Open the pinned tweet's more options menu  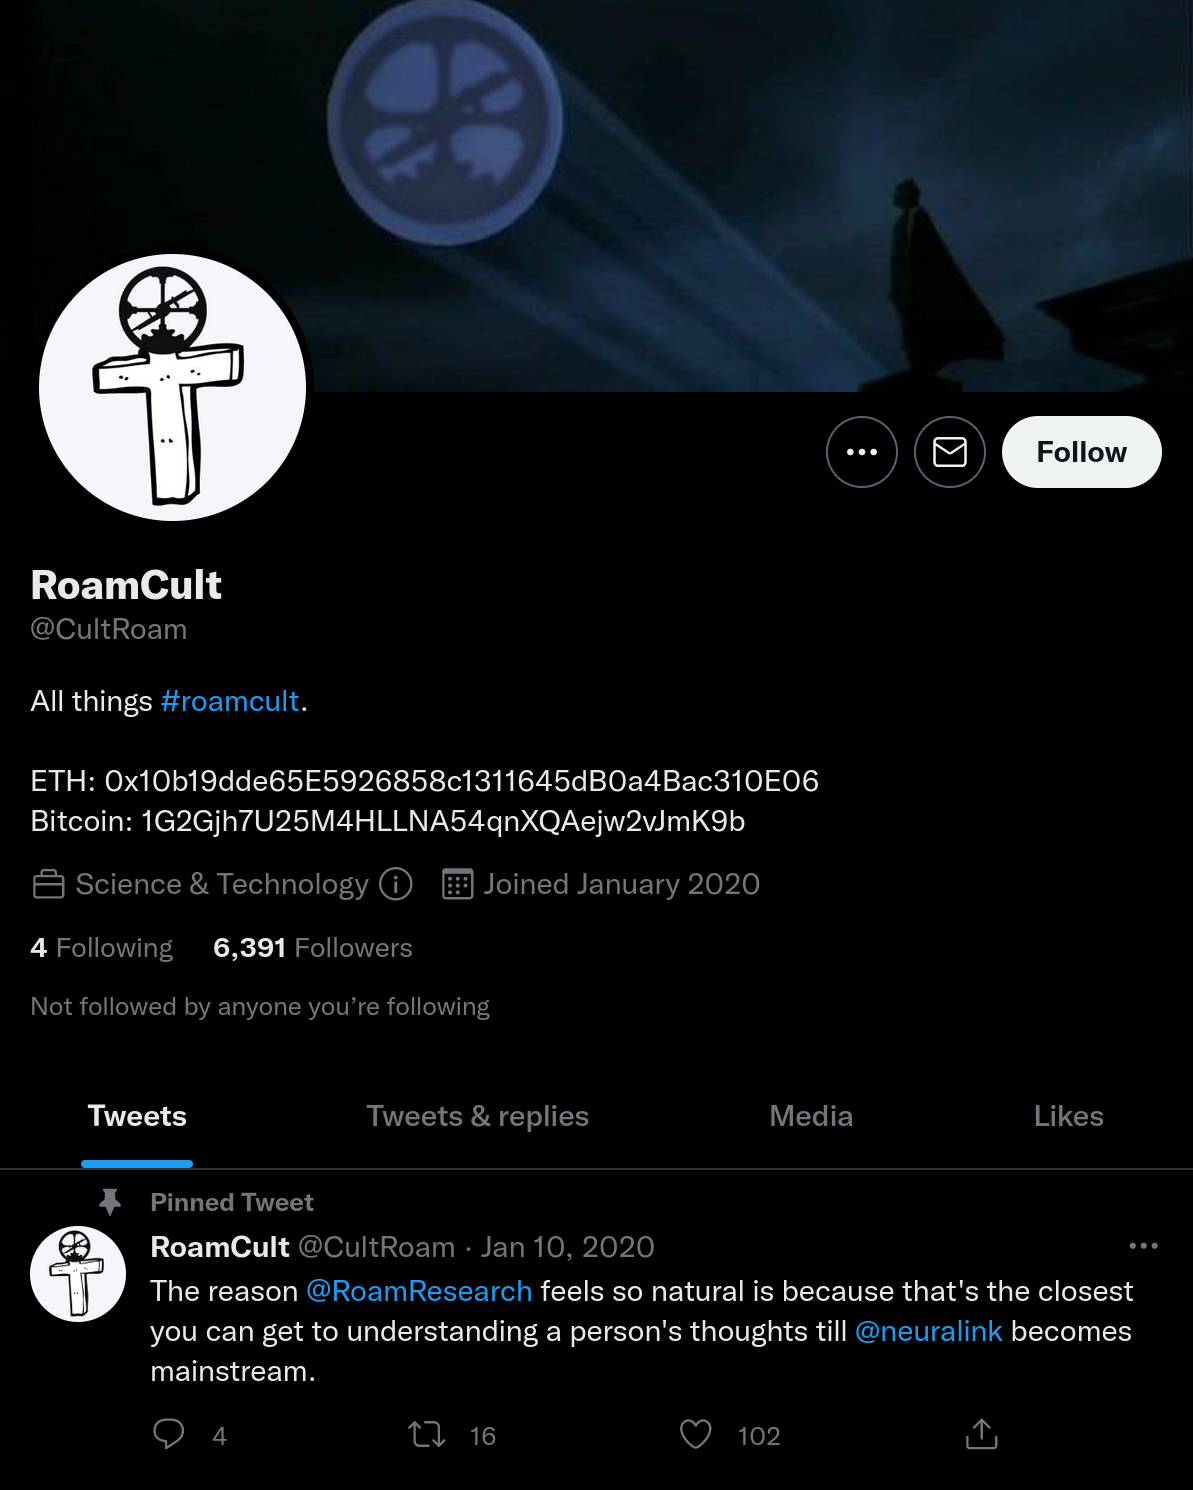[x=1143, y=1246]
